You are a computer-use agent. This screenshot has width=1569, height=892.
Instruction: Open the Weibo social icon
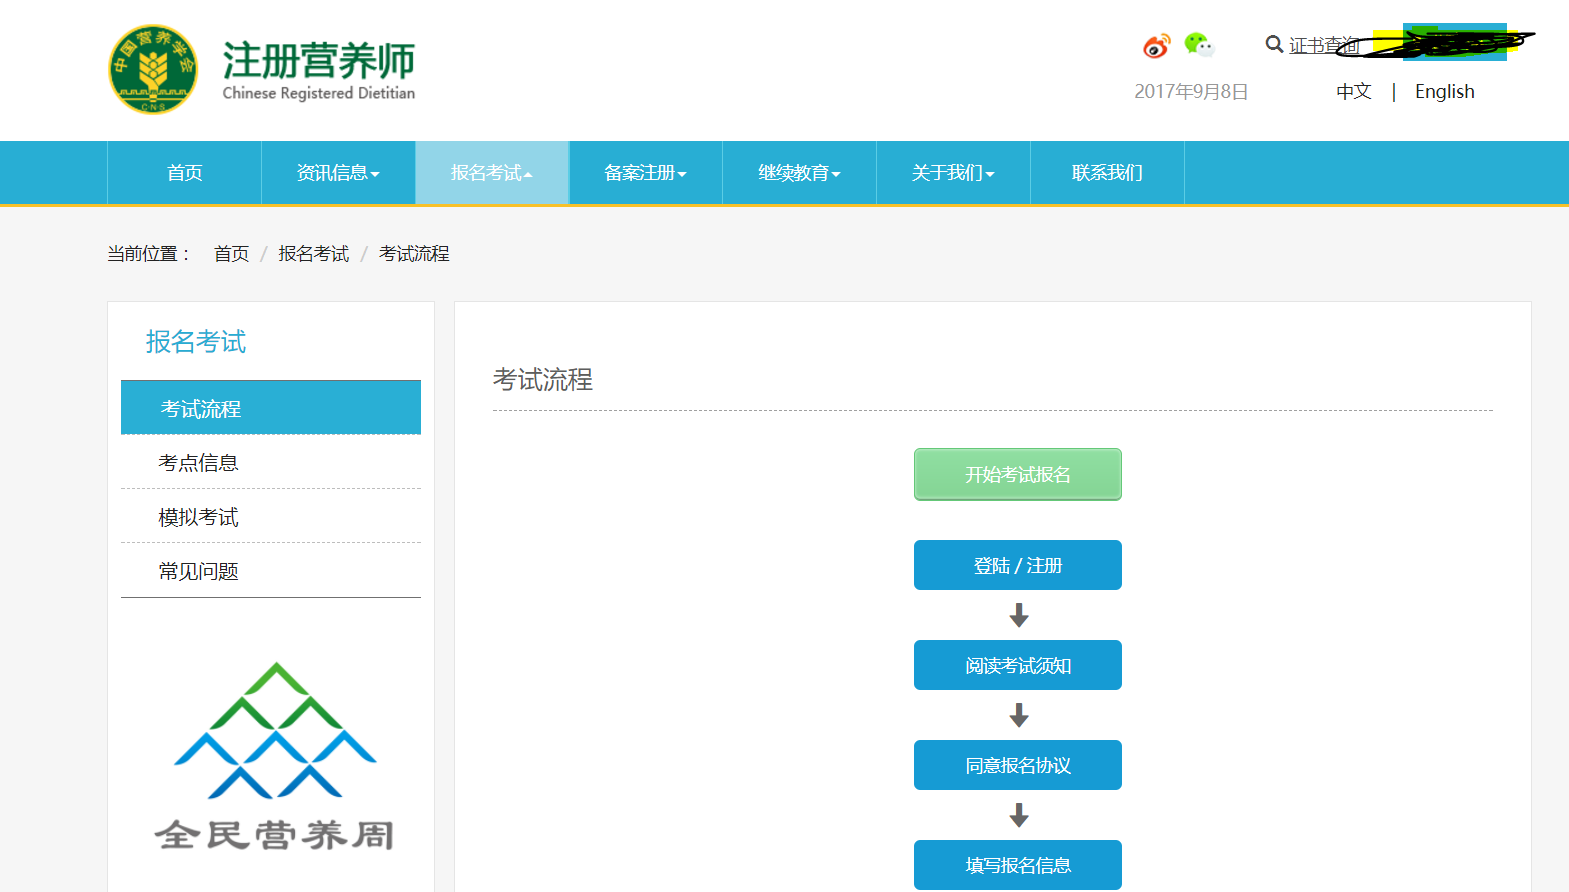1157,46
